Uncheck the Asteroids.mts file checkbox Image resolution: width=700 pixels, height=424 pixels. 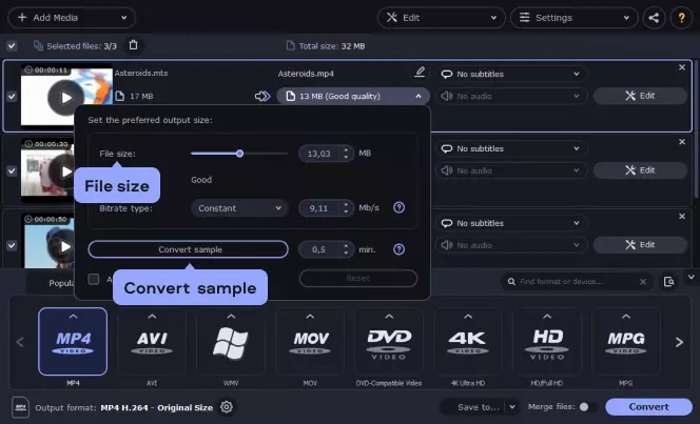coord(11,96)
